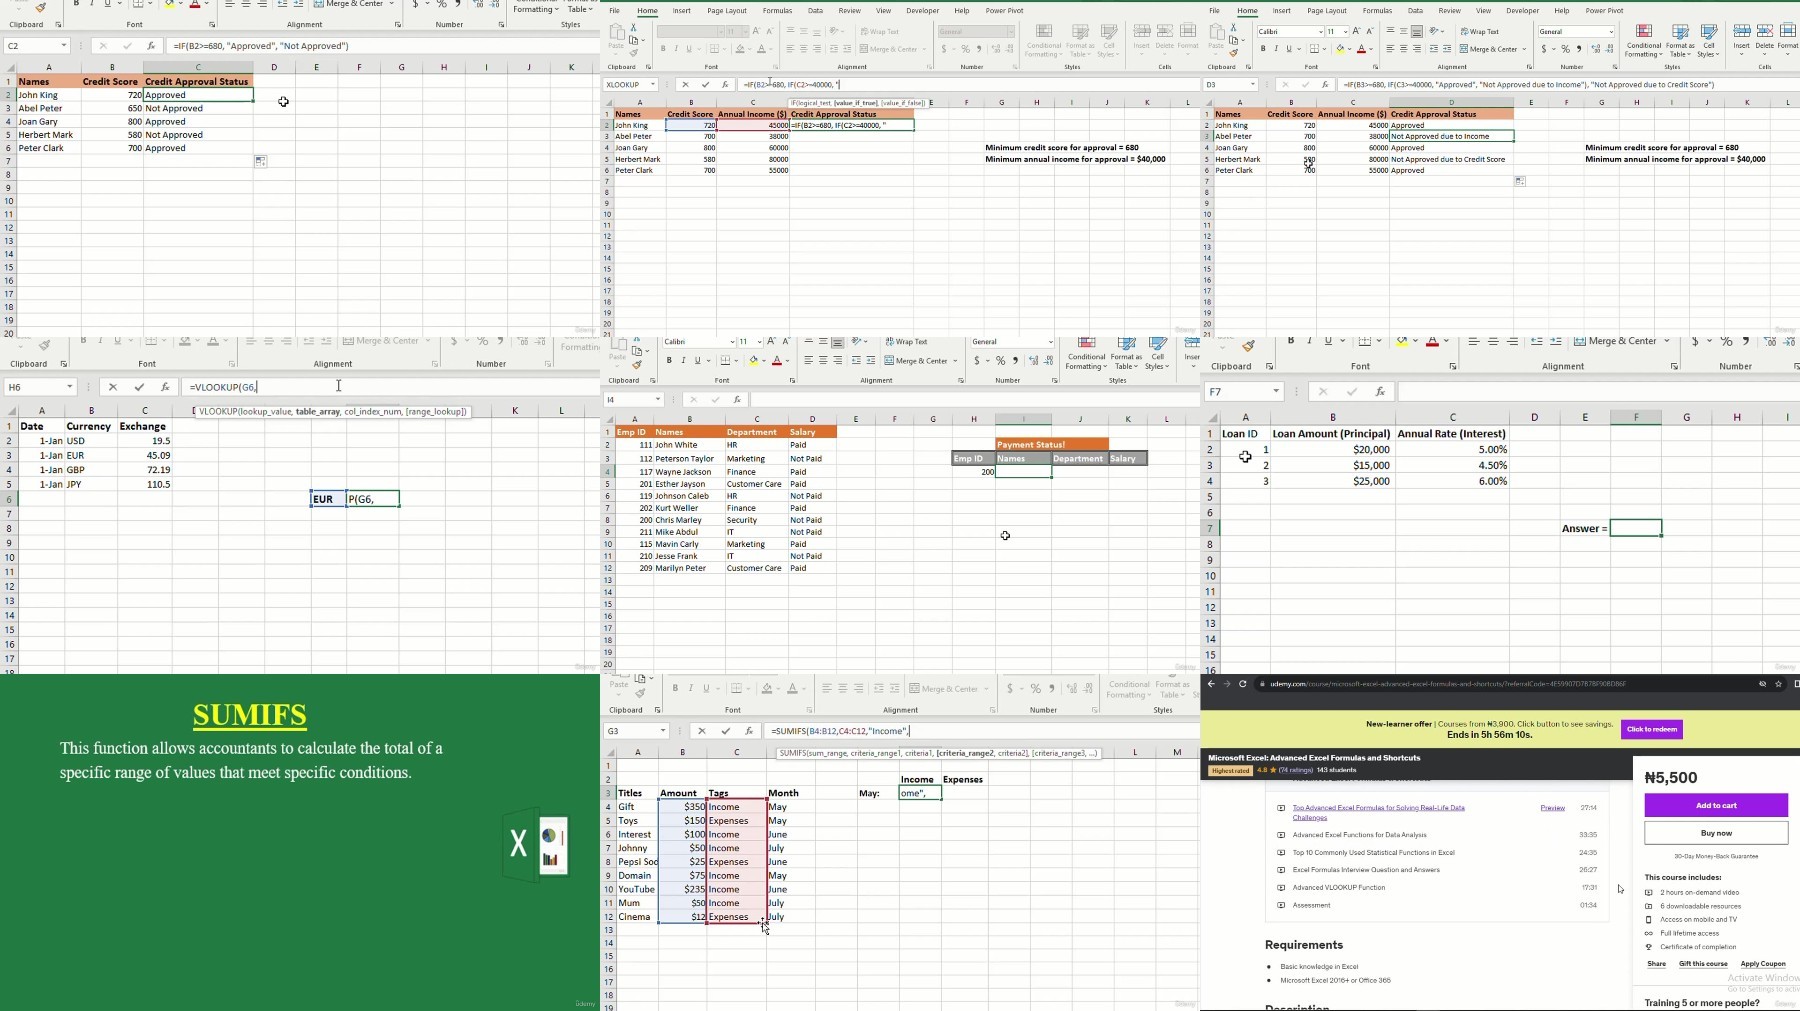Open Conditional Formatting in the D3 formula workbook
Image resolution: width=1800 pixels, height=1011 pixels.
(1644, 40)
